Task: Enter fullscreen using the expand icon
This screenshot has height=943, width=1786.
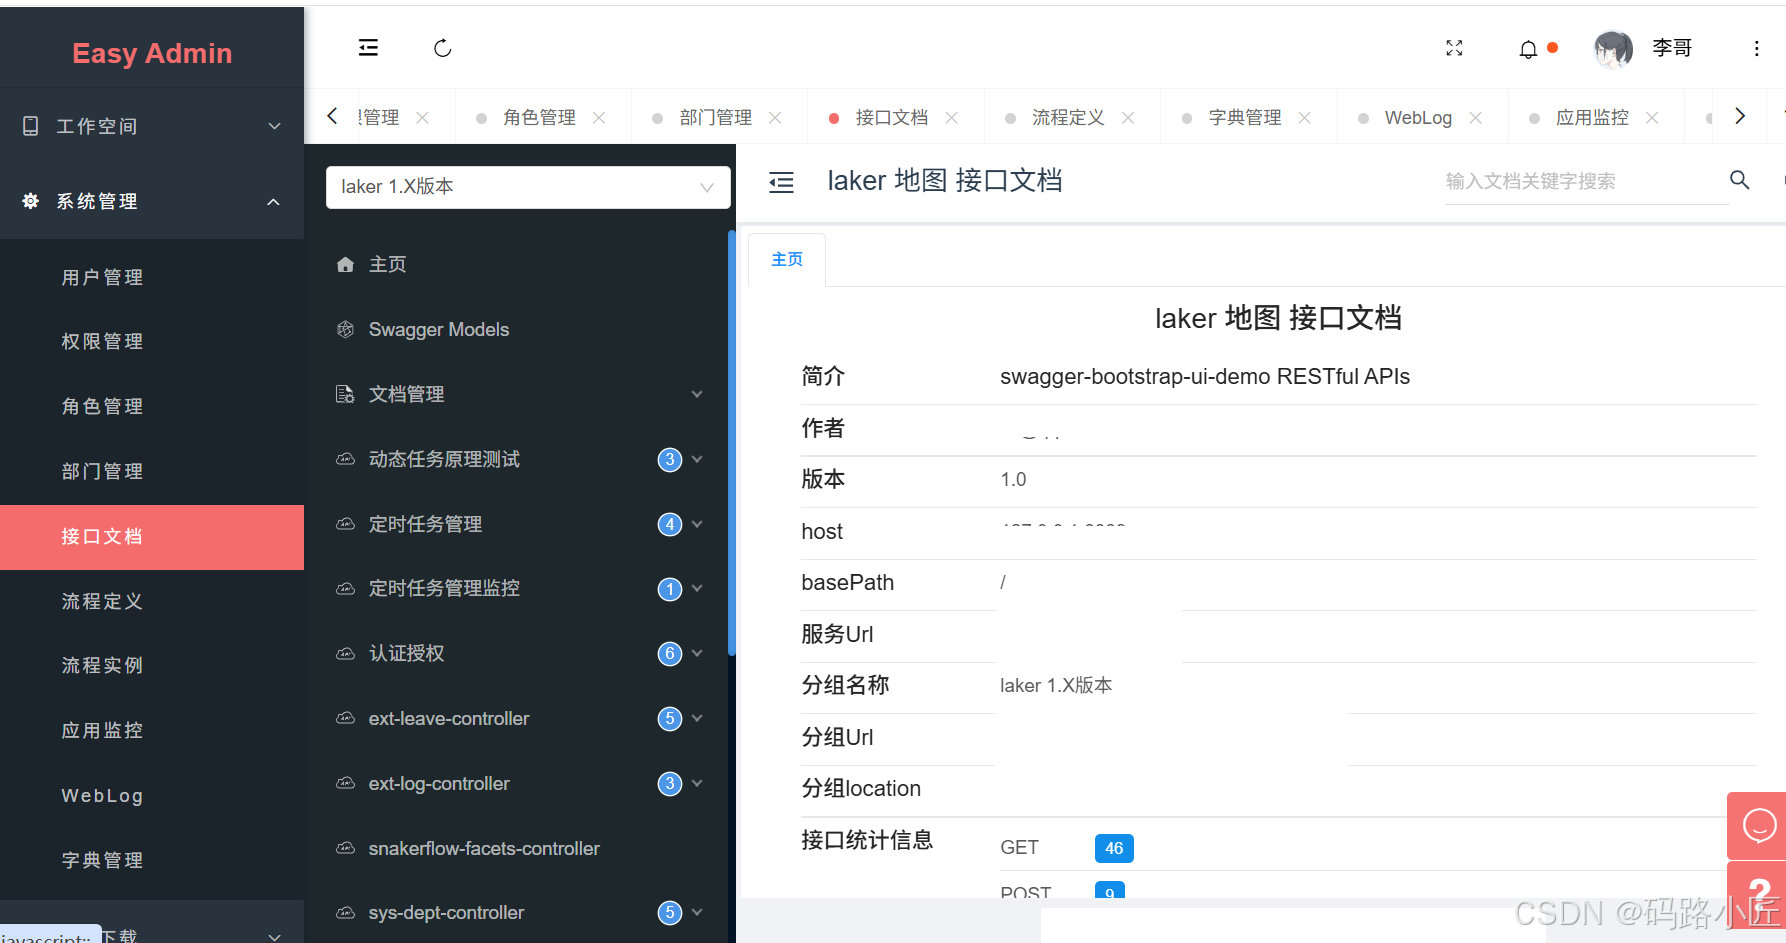Action: click(1454, 47)
